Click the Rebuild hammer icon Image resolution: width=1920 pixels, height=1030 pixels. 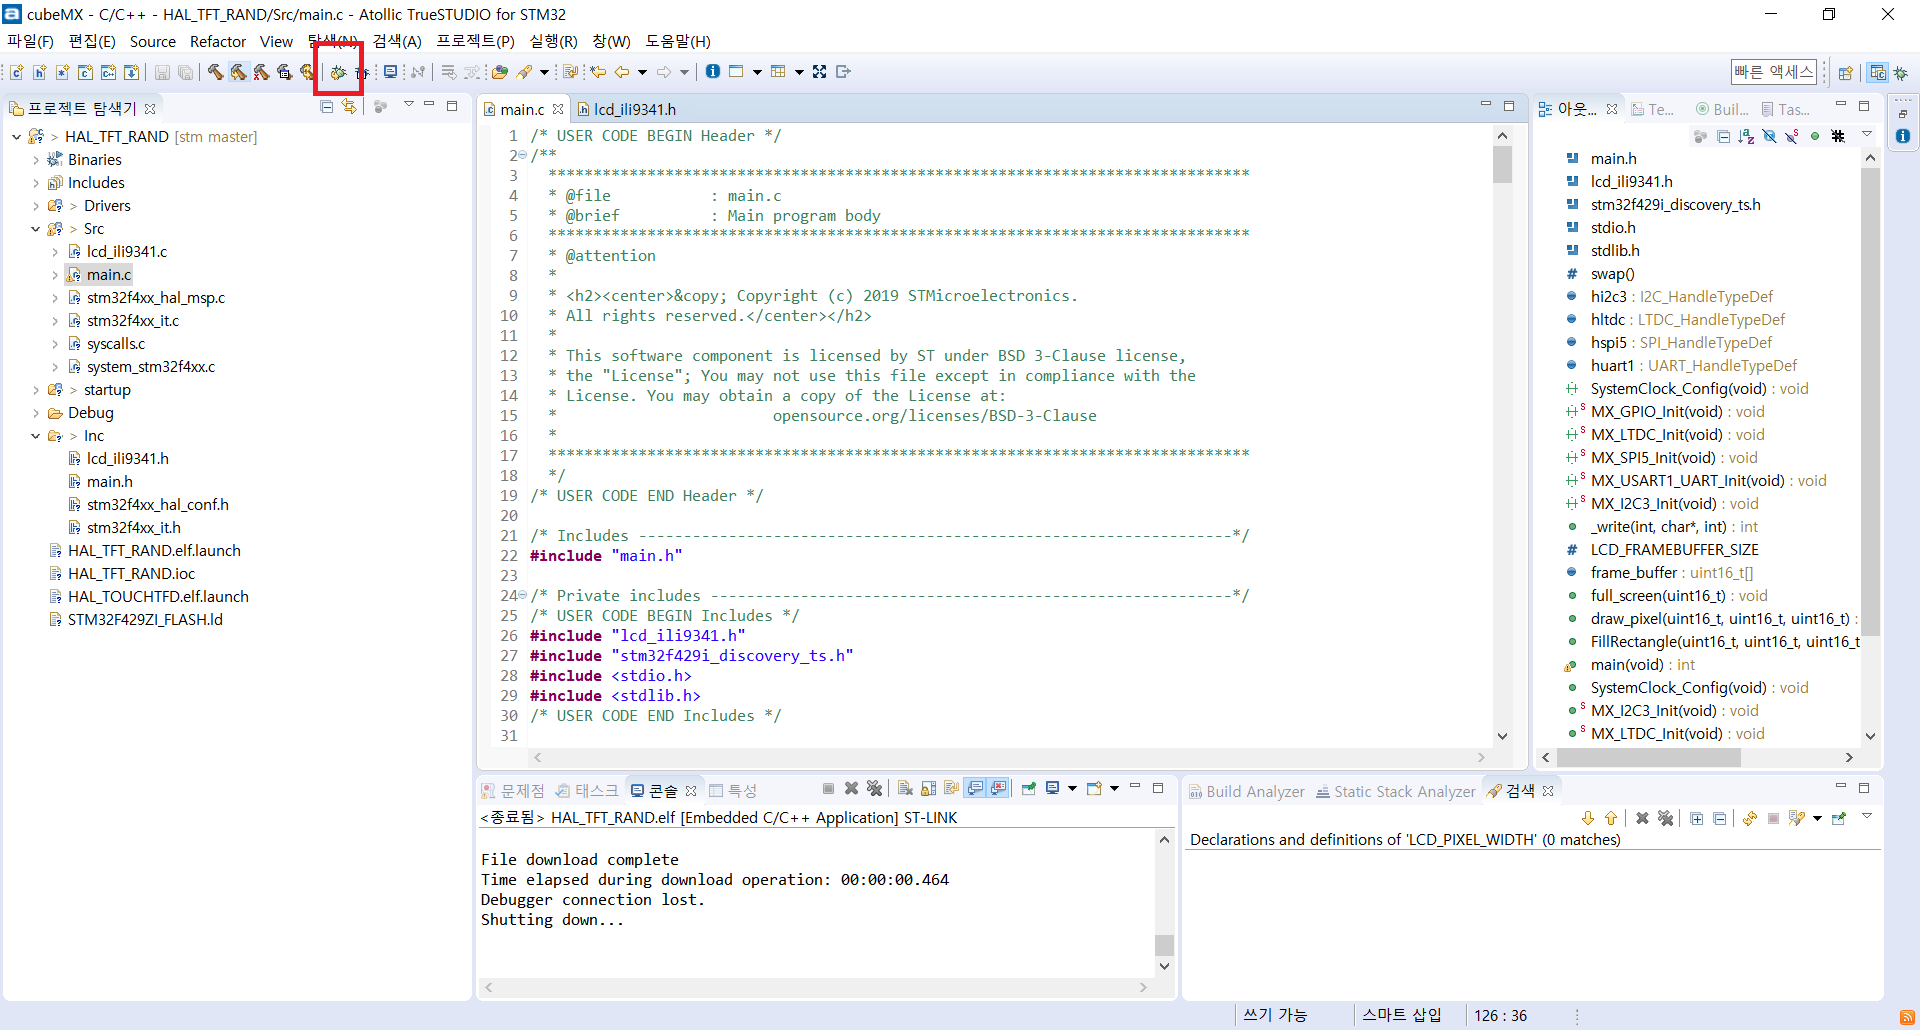pyautogui.click(x=238, y=72)
